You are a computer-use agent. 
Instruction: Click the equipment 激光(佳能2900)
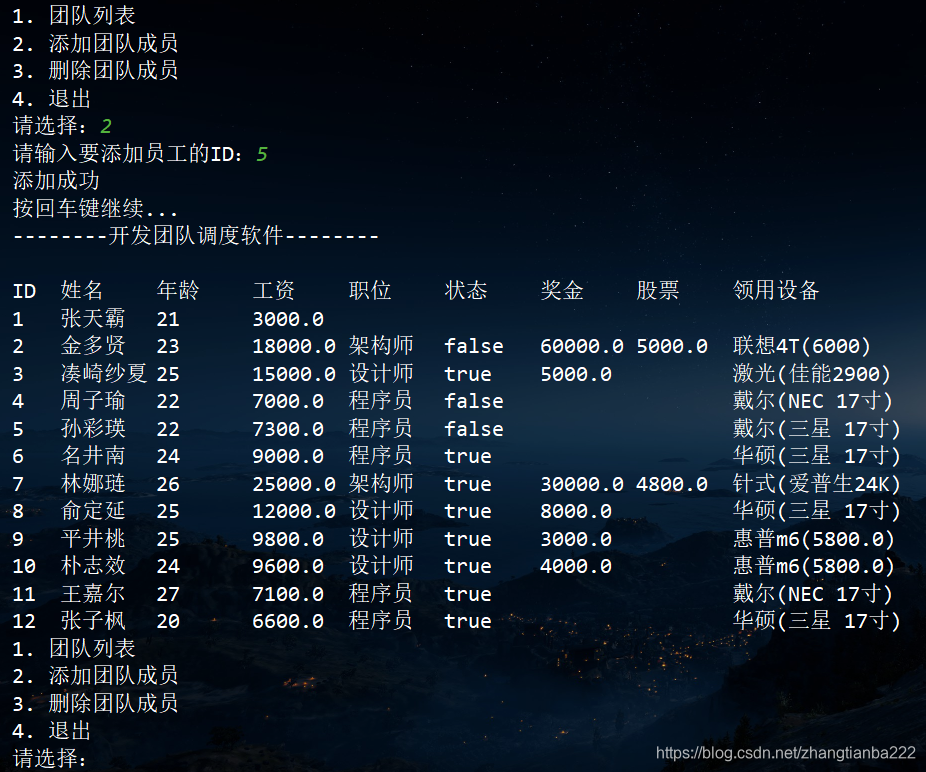pyautogui.click(x=812, y=373)
